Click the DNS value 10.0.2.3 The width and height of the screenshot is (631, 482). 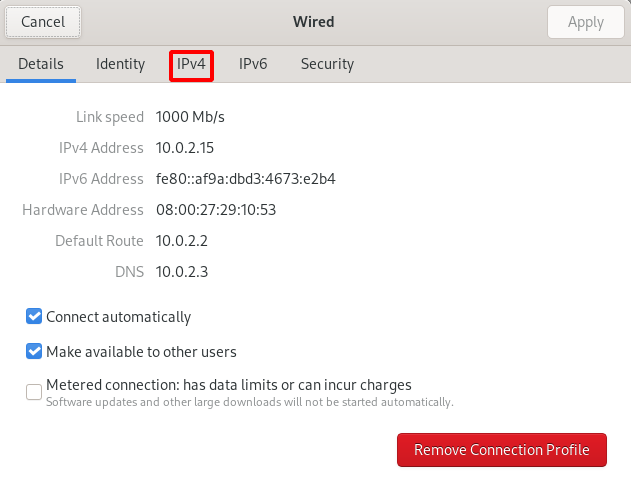181,272
